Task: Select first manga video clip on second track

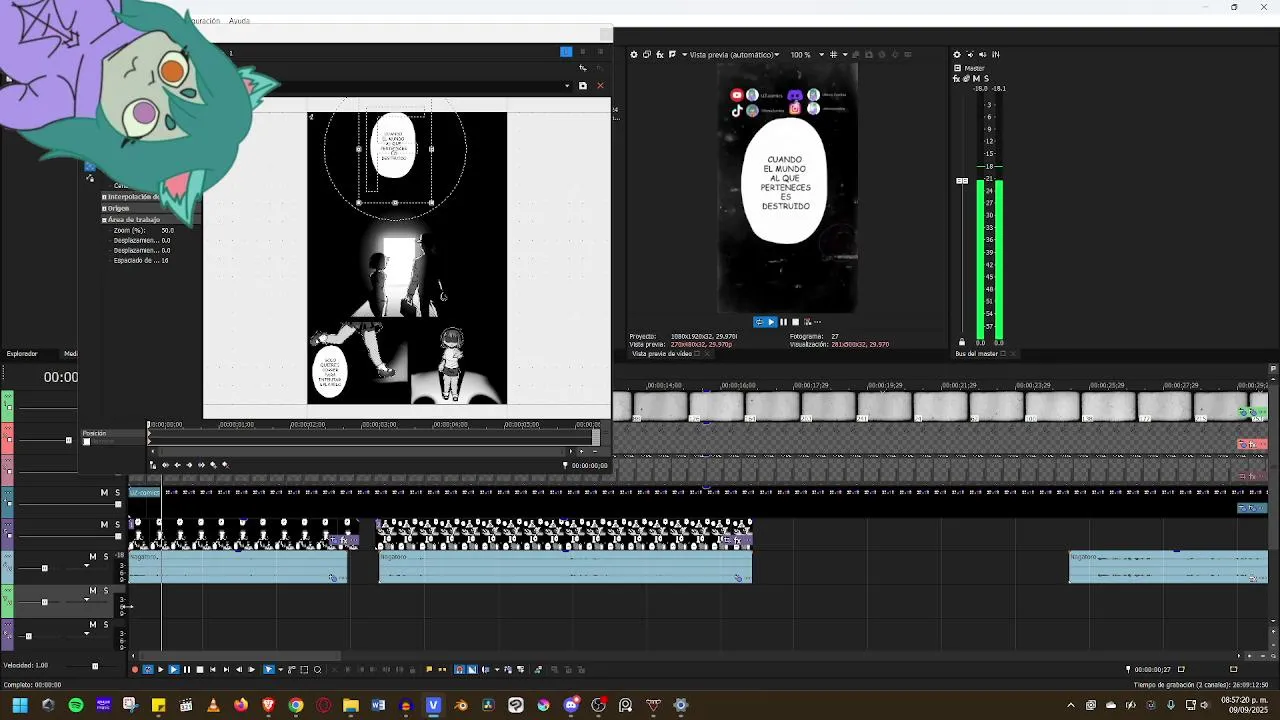Action: point(244,534)
